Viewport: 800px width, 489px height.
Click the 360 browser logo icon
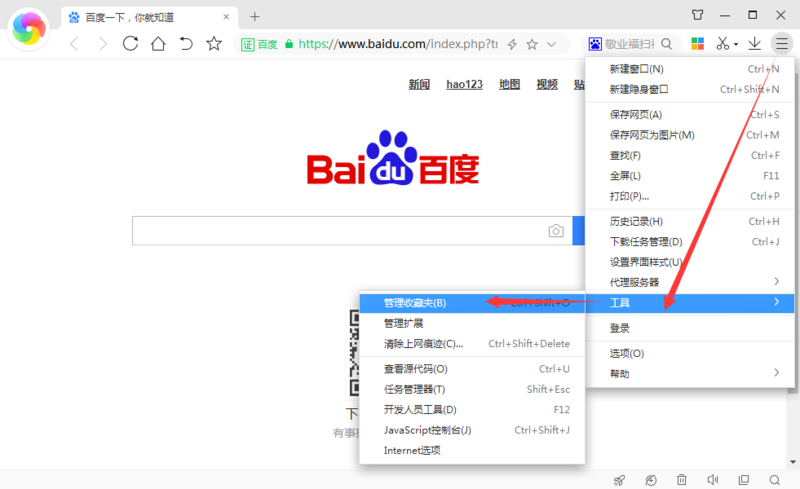(29, 29)
